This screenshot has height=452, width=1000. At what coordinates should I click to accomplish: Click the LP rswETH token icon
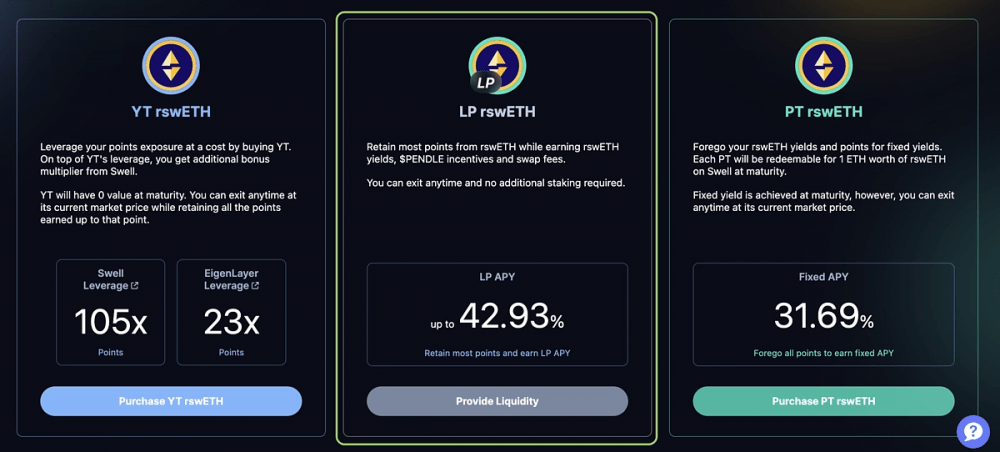(497, 66)
